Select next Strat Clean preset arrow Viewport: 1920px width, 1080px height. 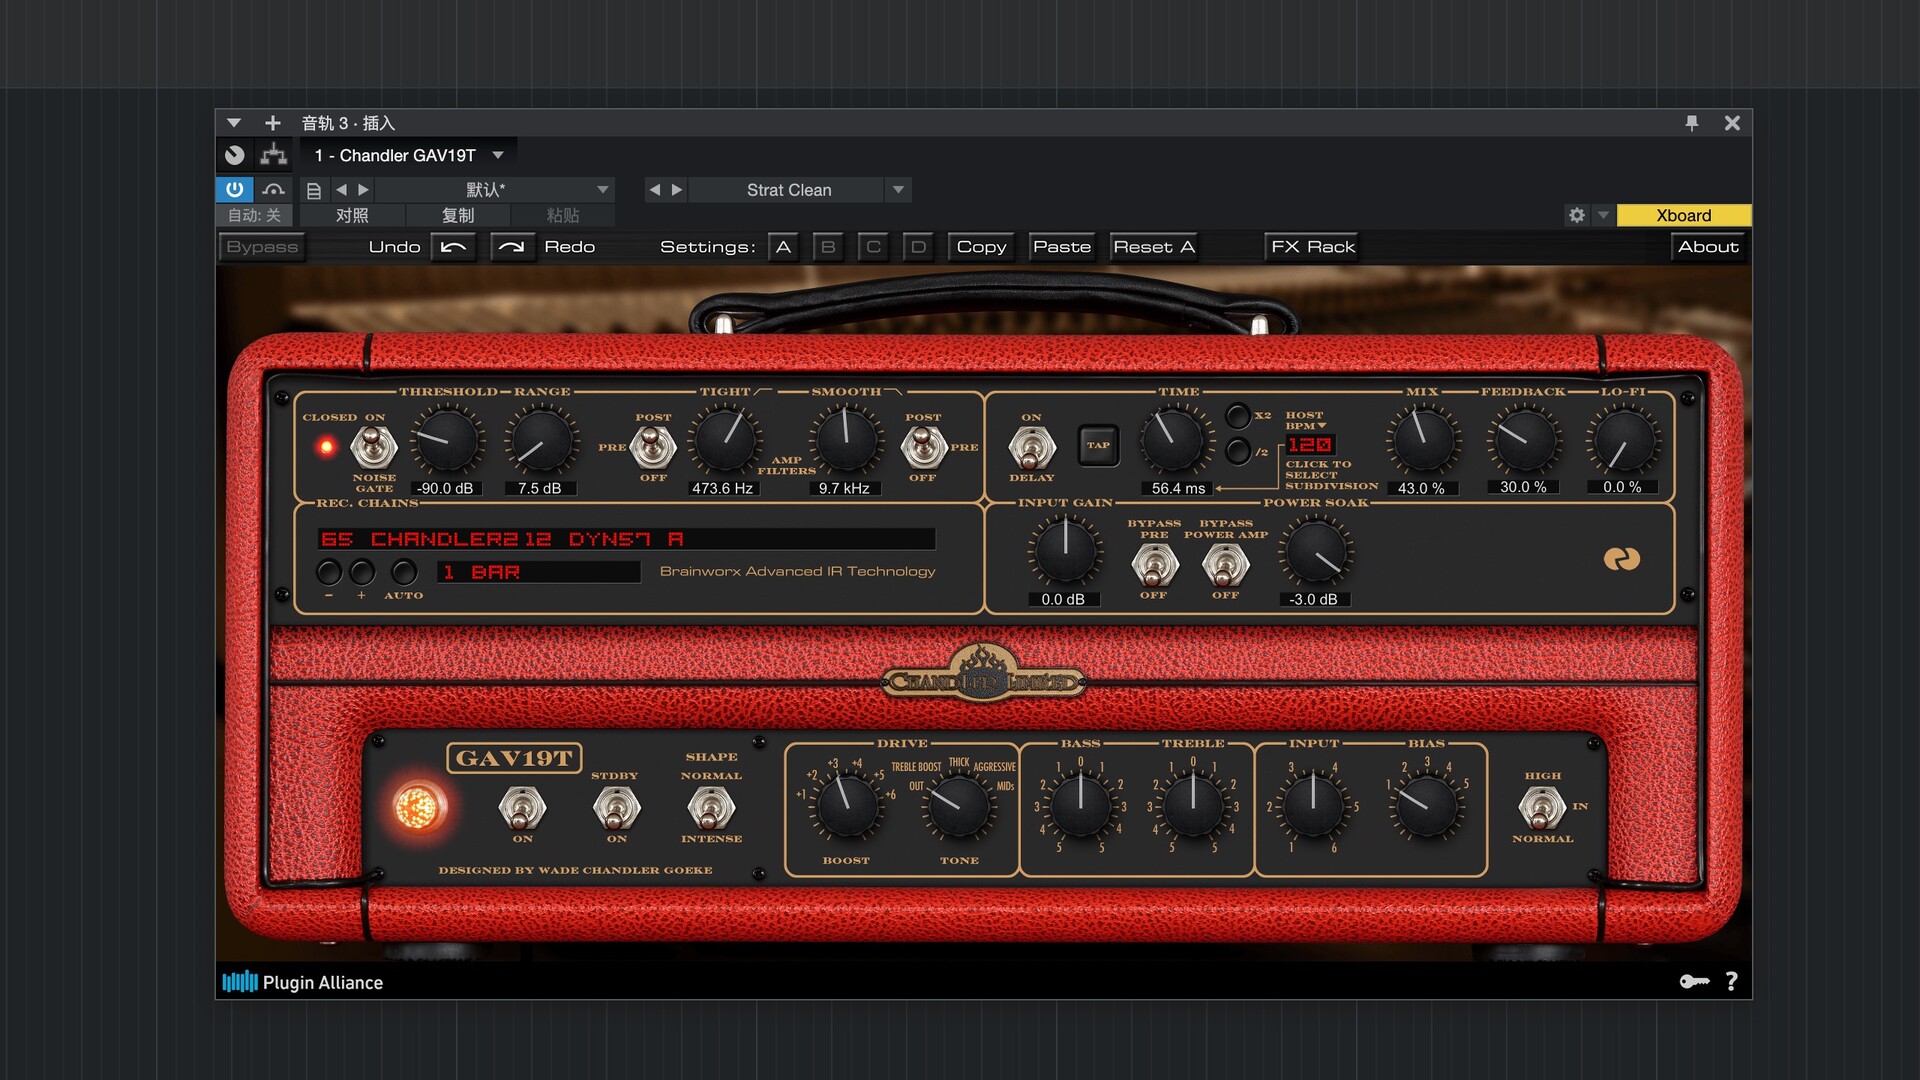(x=677, y=189)
